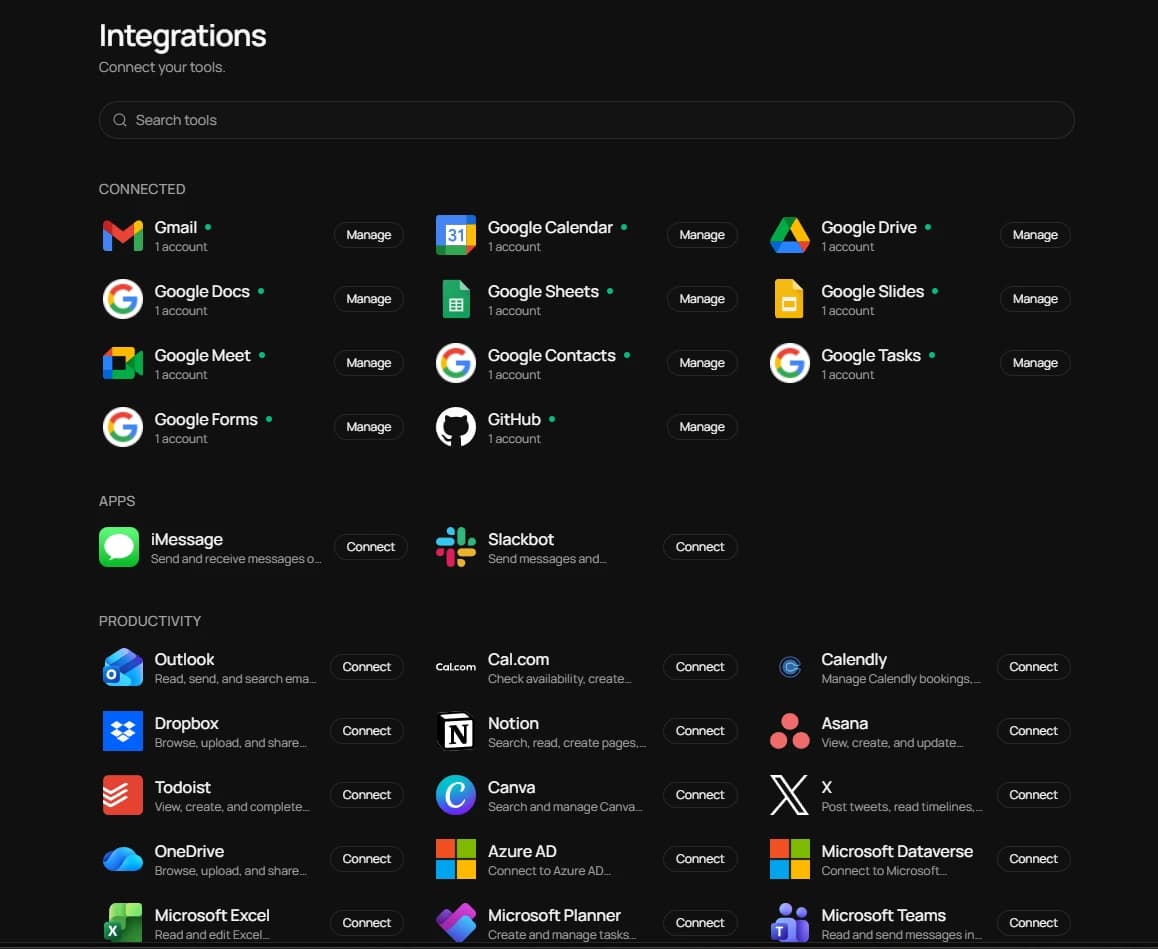
Task: Manage the GitHub integration
Action: click(702, 427)
